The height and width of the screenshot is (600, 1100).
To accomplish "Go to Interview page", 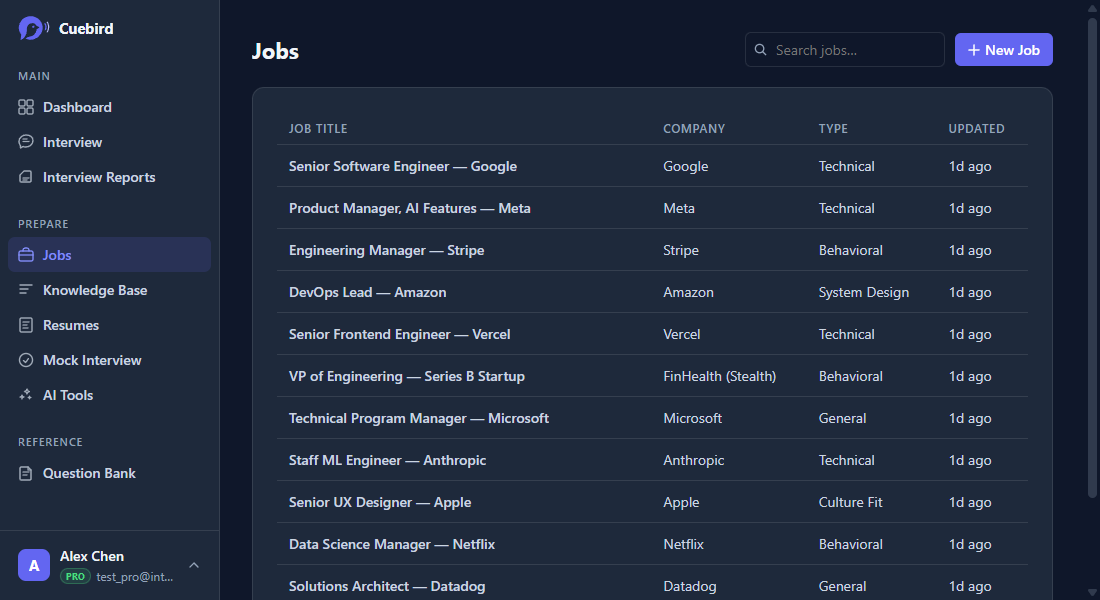I will [109, 142].
